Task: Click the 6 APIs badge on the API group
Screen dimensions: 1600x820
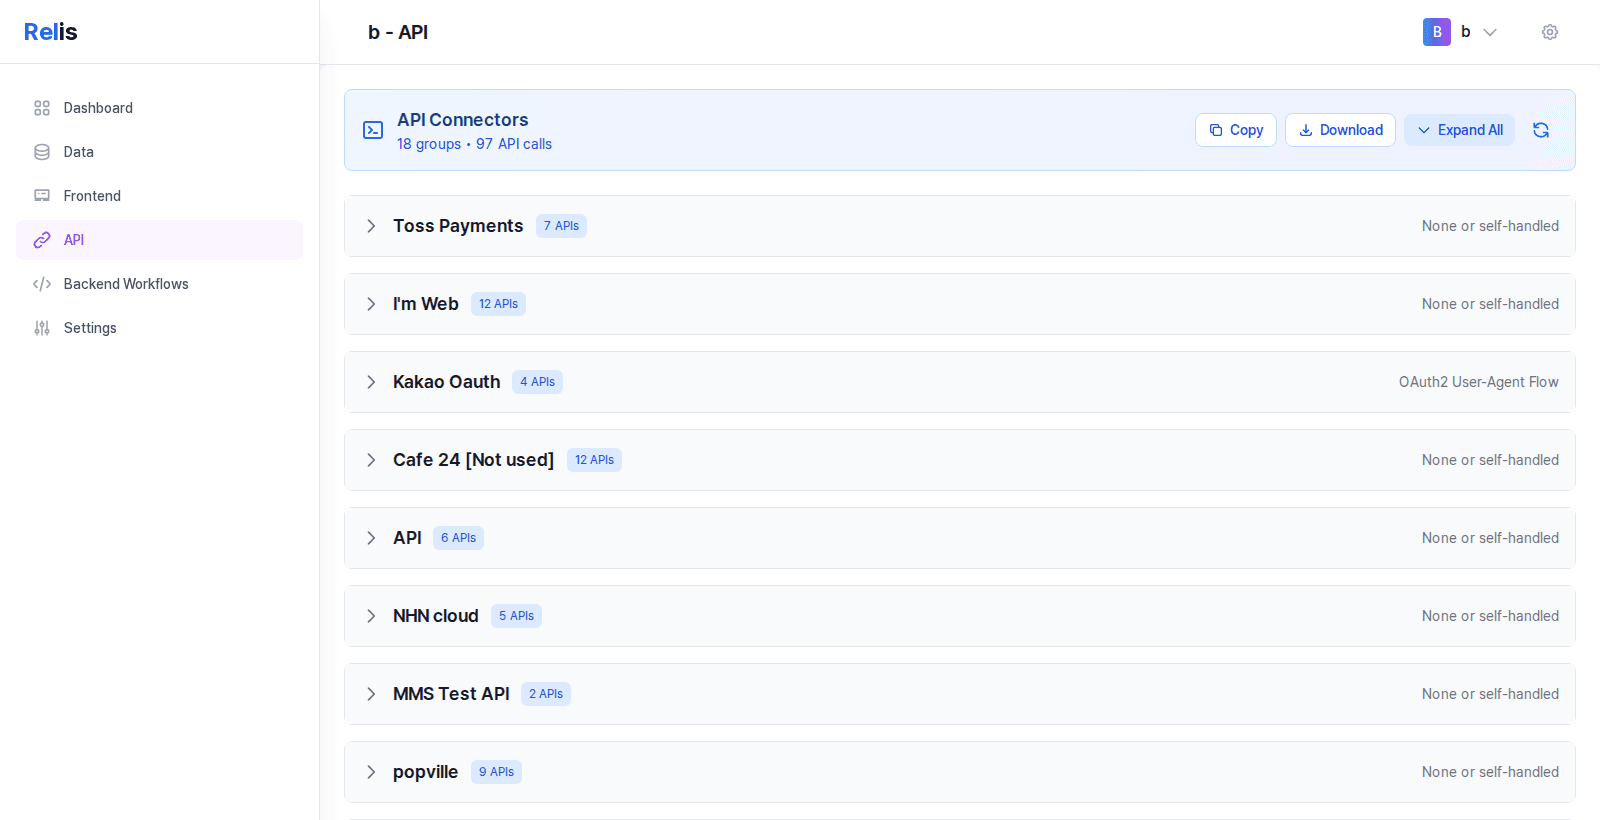Action: [458, 538]
